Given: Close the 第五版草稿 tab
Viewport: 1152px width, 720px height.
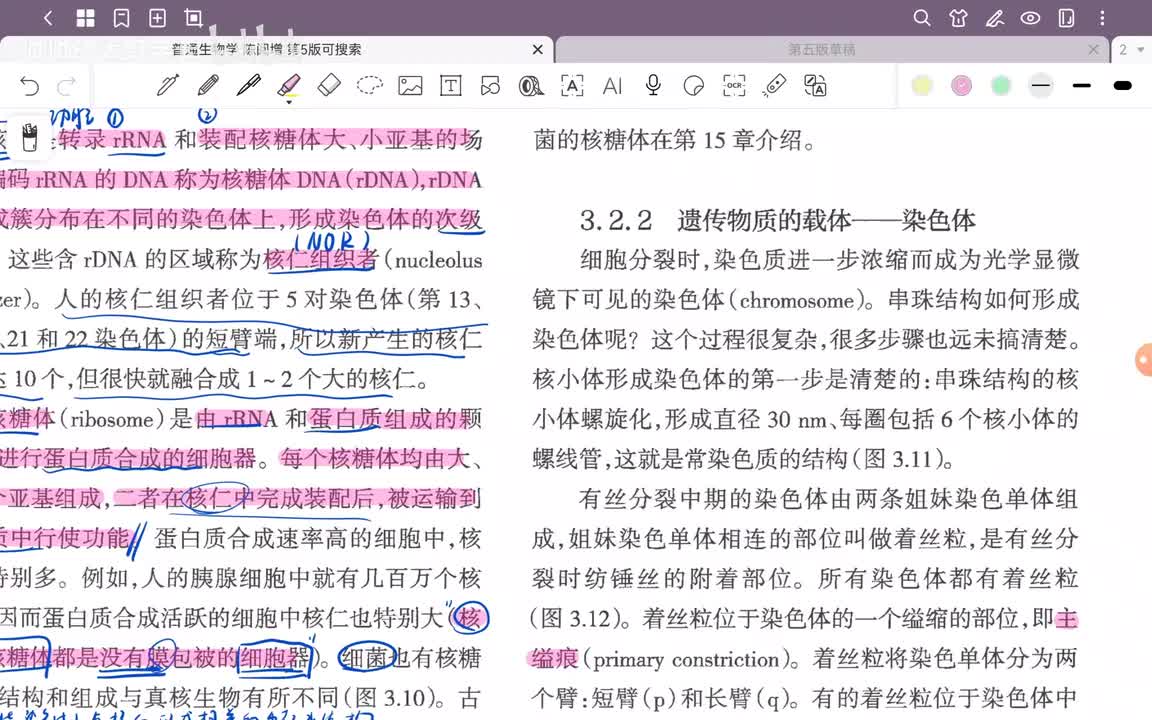Looking at the screenshot, I should (x=1093, y=49).
